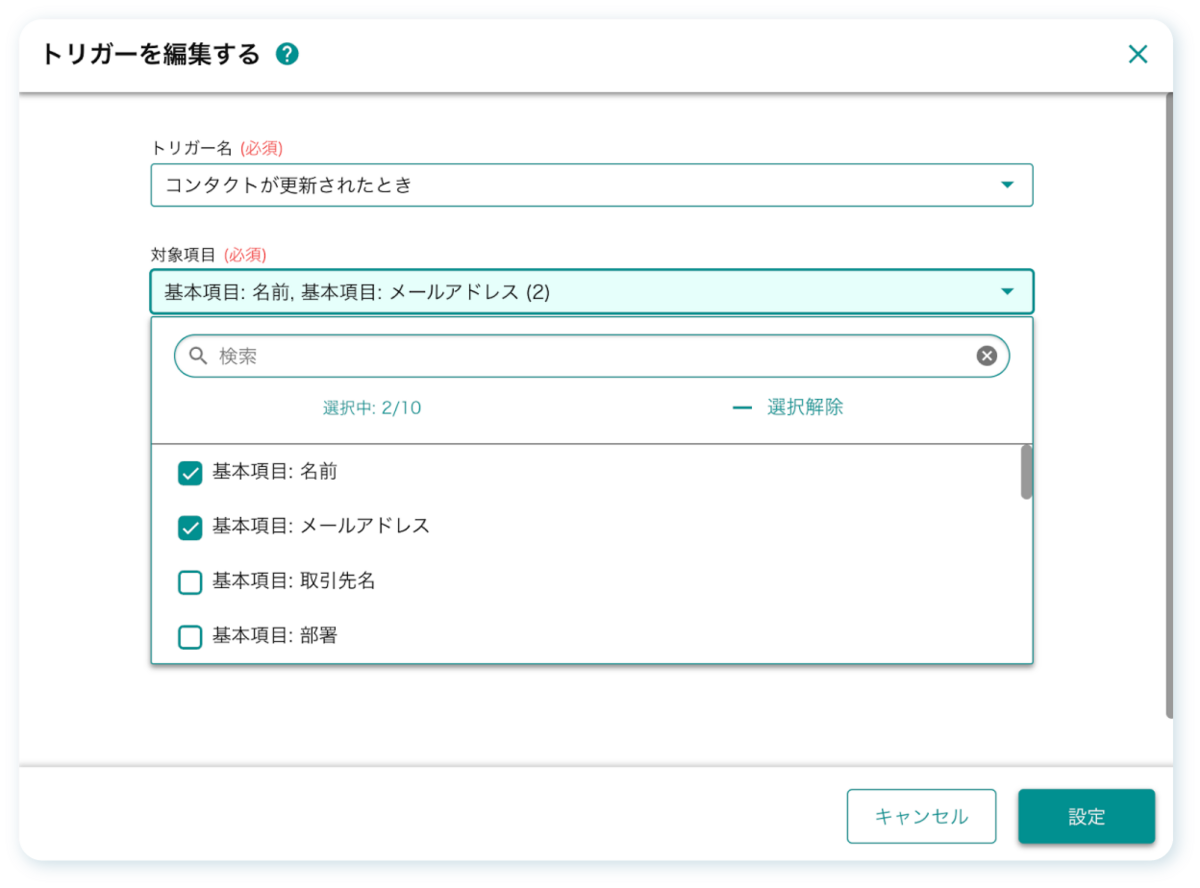Image resolution: width=1200 pixels, height=888 pixels.
Task: Uncheck the 基本項目: メールアドレス checkbox
Action: click(x=190, y=527)
